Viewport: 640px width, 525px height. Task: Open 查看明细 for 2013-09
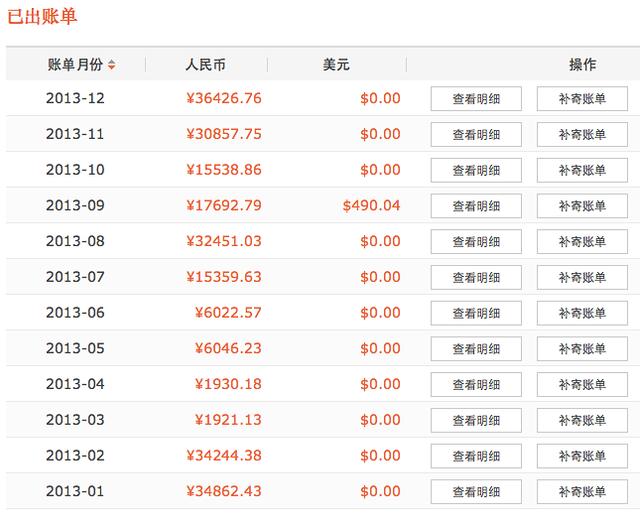click(x=476, y=206)
